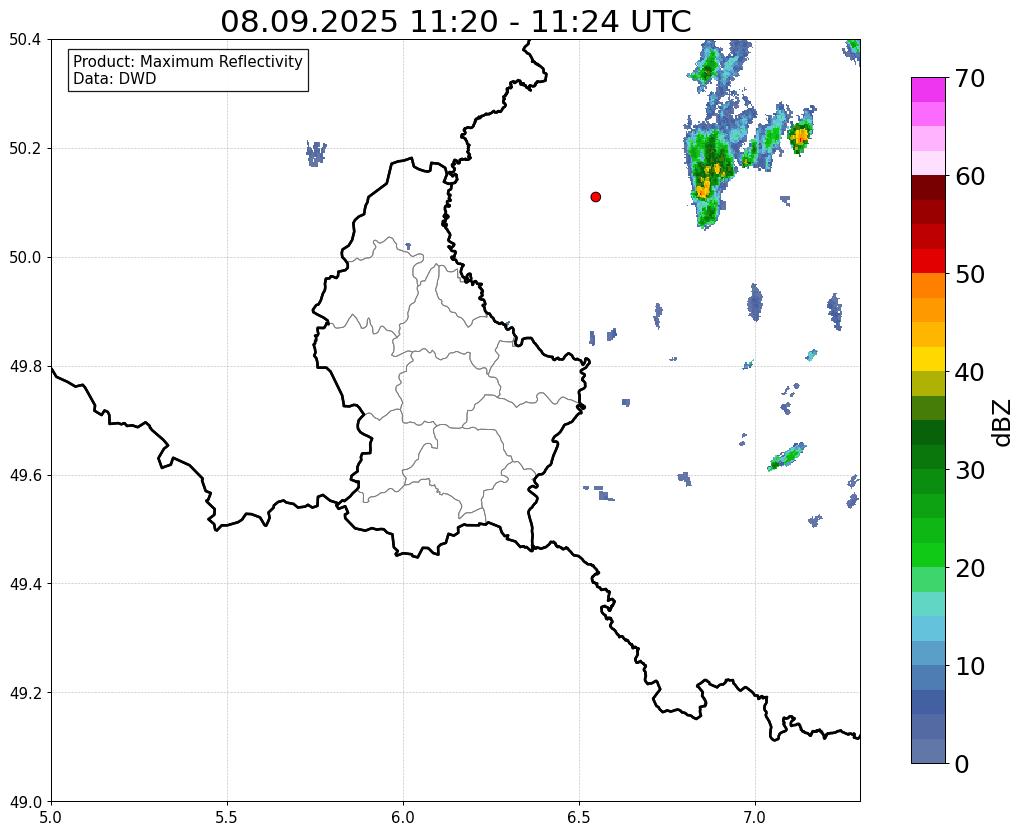Click the latitude axis label "49.6"
The image size is (1023, 834).
(25, 475)
